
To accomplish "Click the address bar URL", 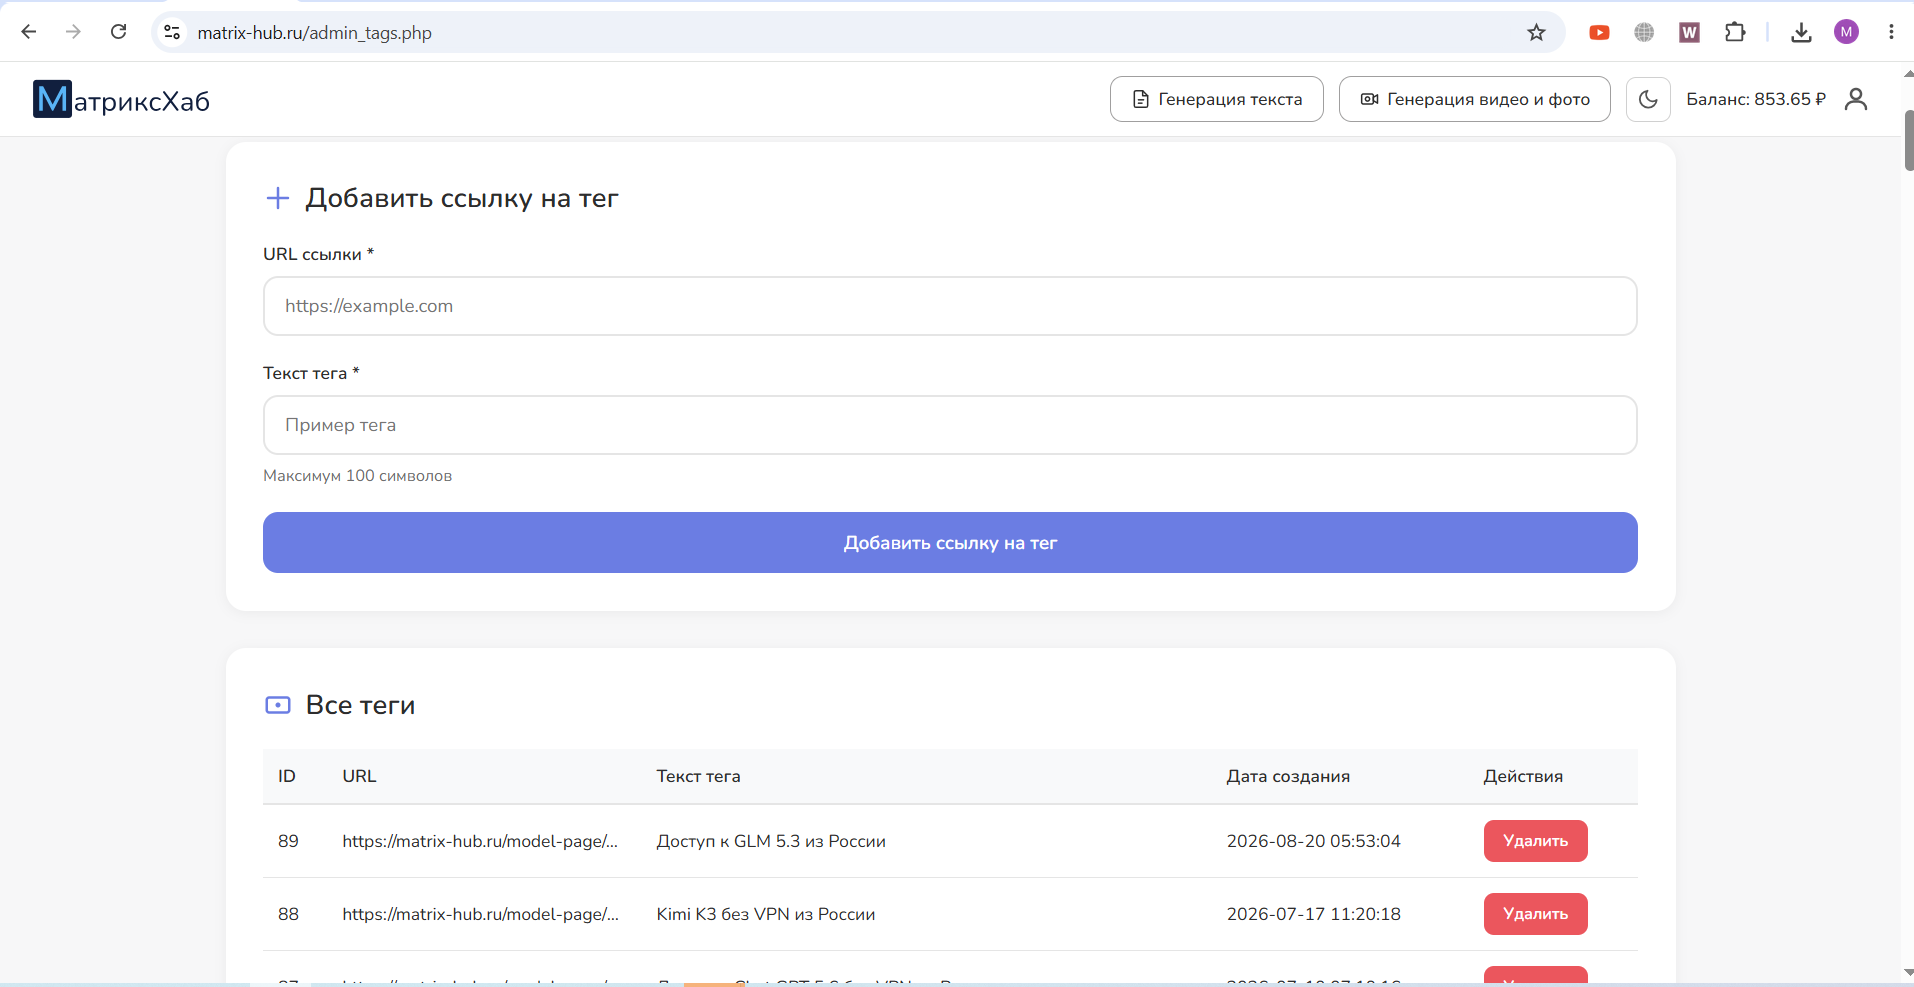I will coord(314,33).
